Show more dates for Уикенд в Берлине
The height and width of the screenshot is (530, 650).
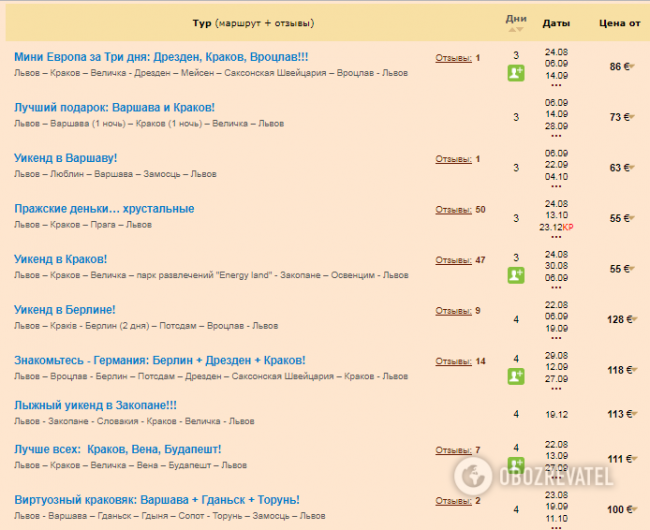point(556,337)
